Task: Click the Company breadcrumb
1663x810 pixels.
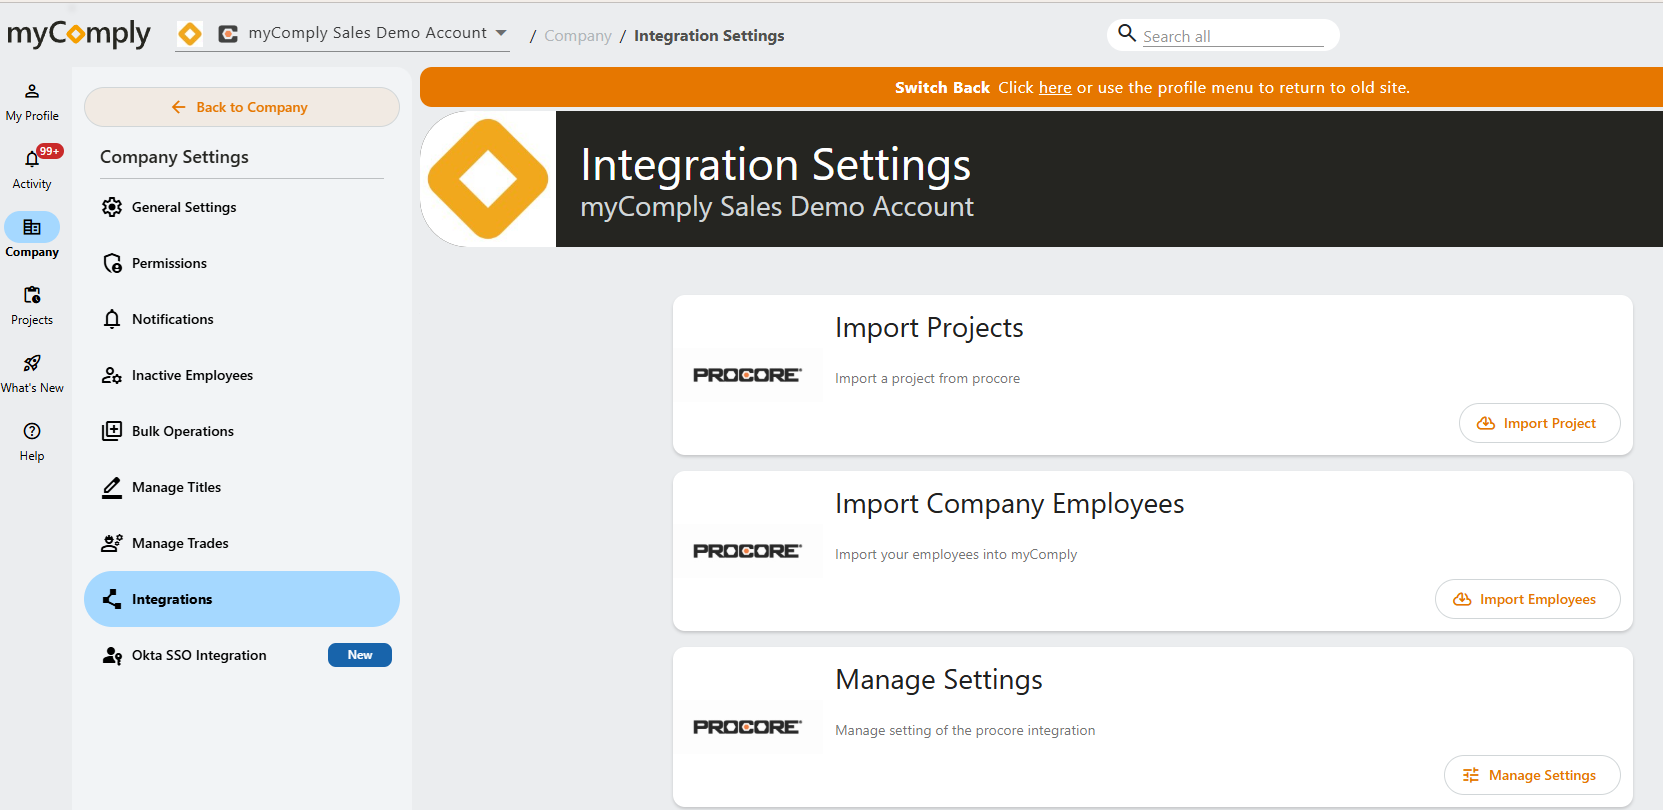Action: tap(578, 36)
